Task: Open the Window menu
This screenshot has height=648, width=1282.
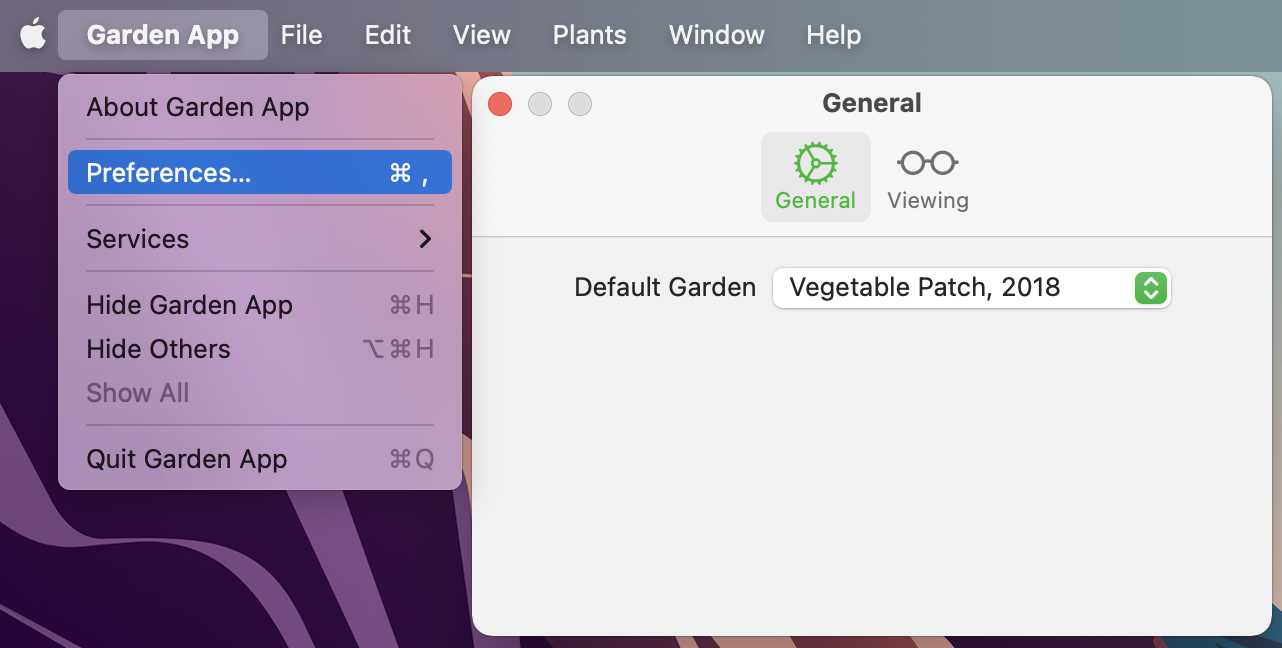Action: pos(716,35)
